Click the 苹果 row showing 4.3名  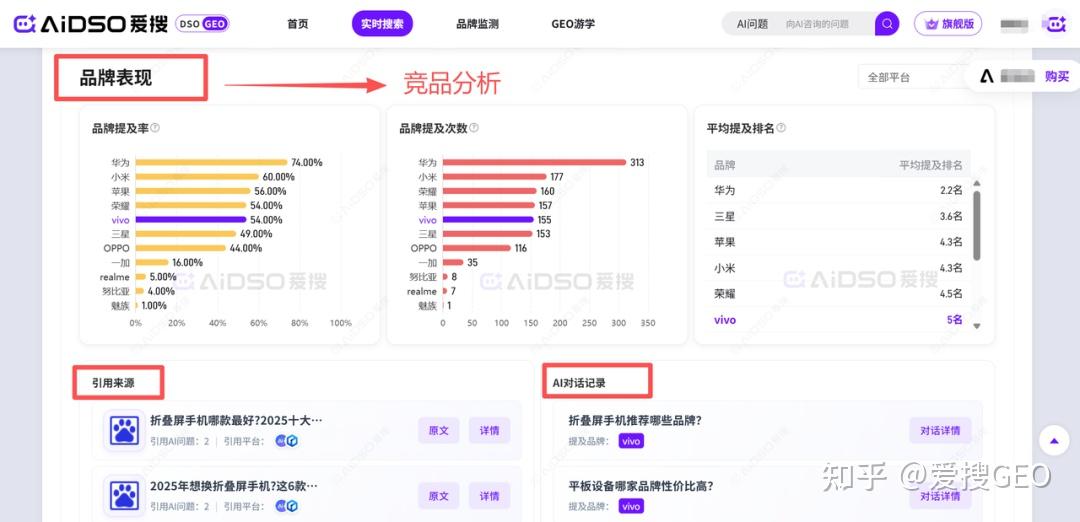(x=838, y=242)
